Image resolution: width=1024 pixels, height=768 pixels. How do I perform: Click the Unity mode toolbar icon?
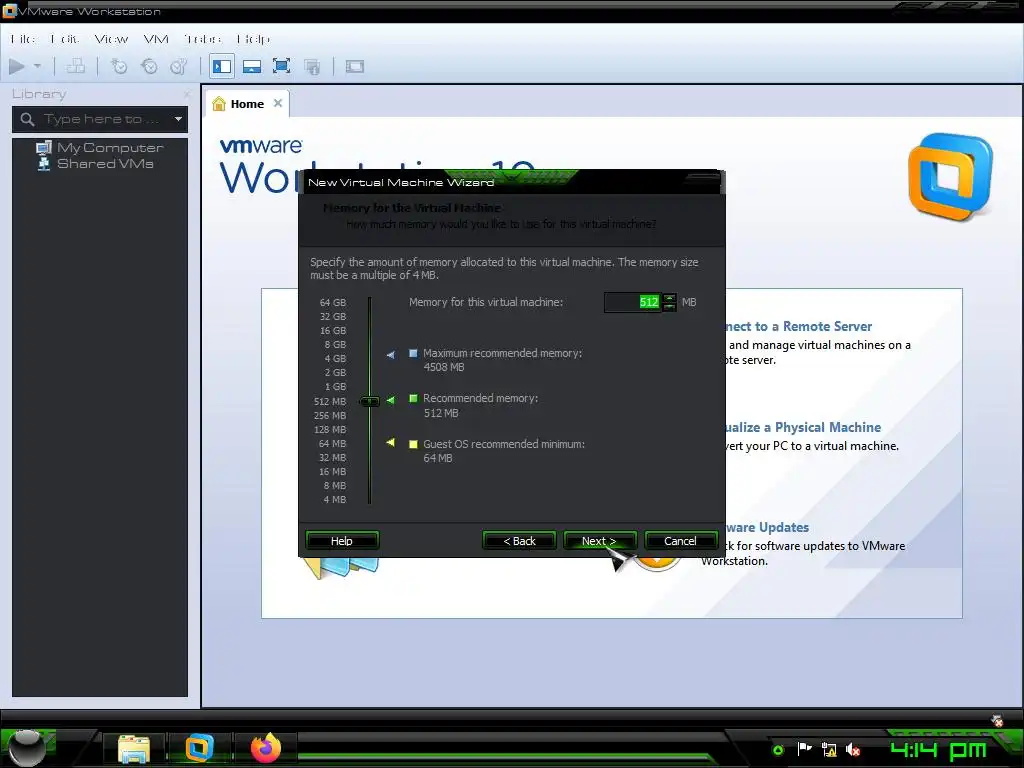(312, 66)
